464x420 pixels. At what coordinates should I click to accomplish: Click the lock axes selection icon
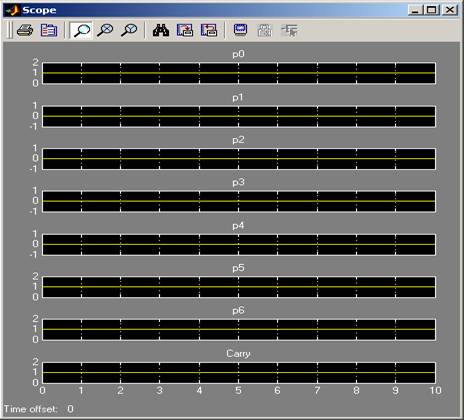[x=265, y=30]
